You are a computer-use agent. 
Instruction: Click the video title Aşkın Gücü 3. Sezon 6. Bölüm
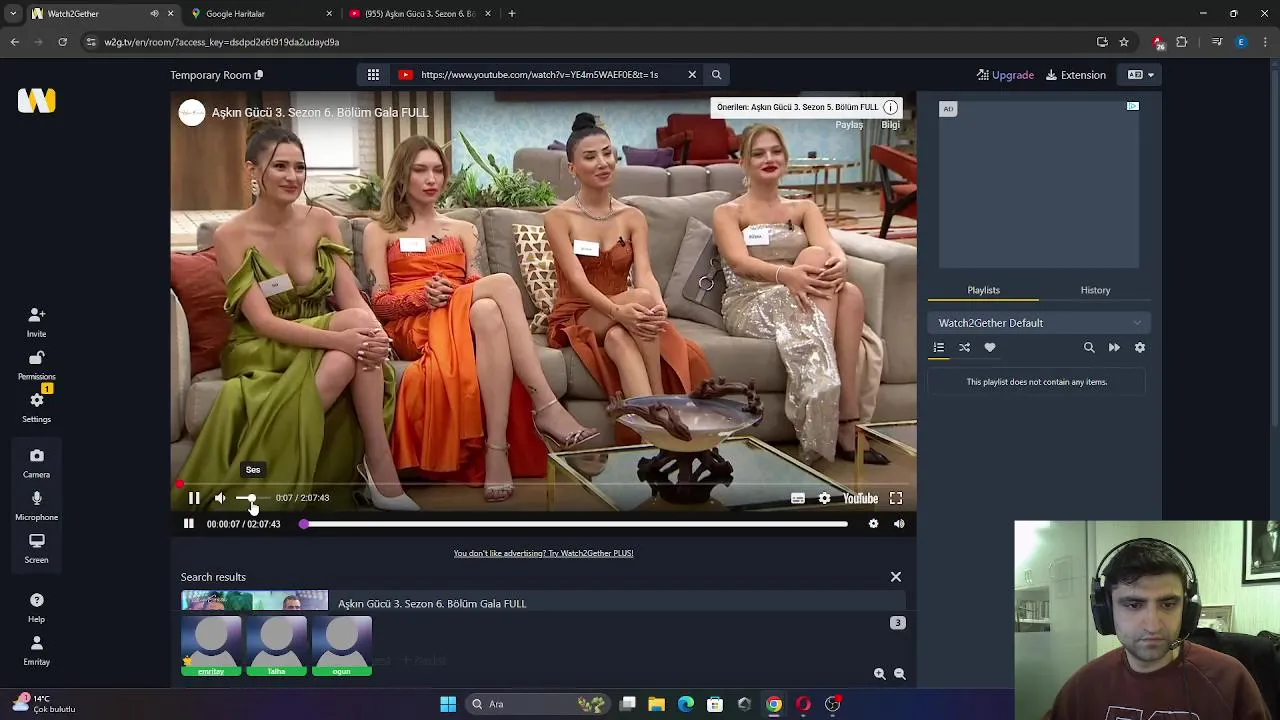point(320,113)
